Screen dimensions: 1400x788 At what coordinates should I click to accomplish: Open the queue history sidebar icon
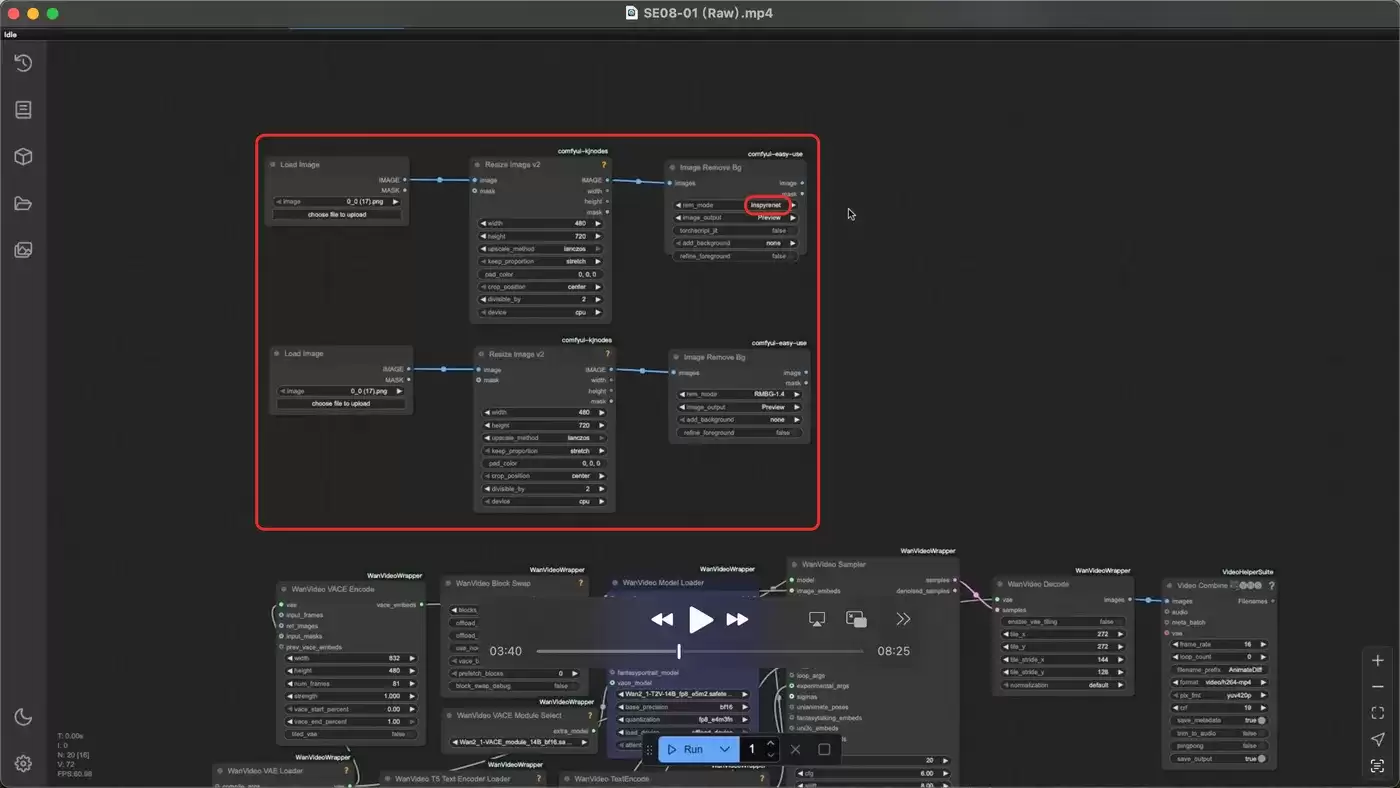[23, 63]
